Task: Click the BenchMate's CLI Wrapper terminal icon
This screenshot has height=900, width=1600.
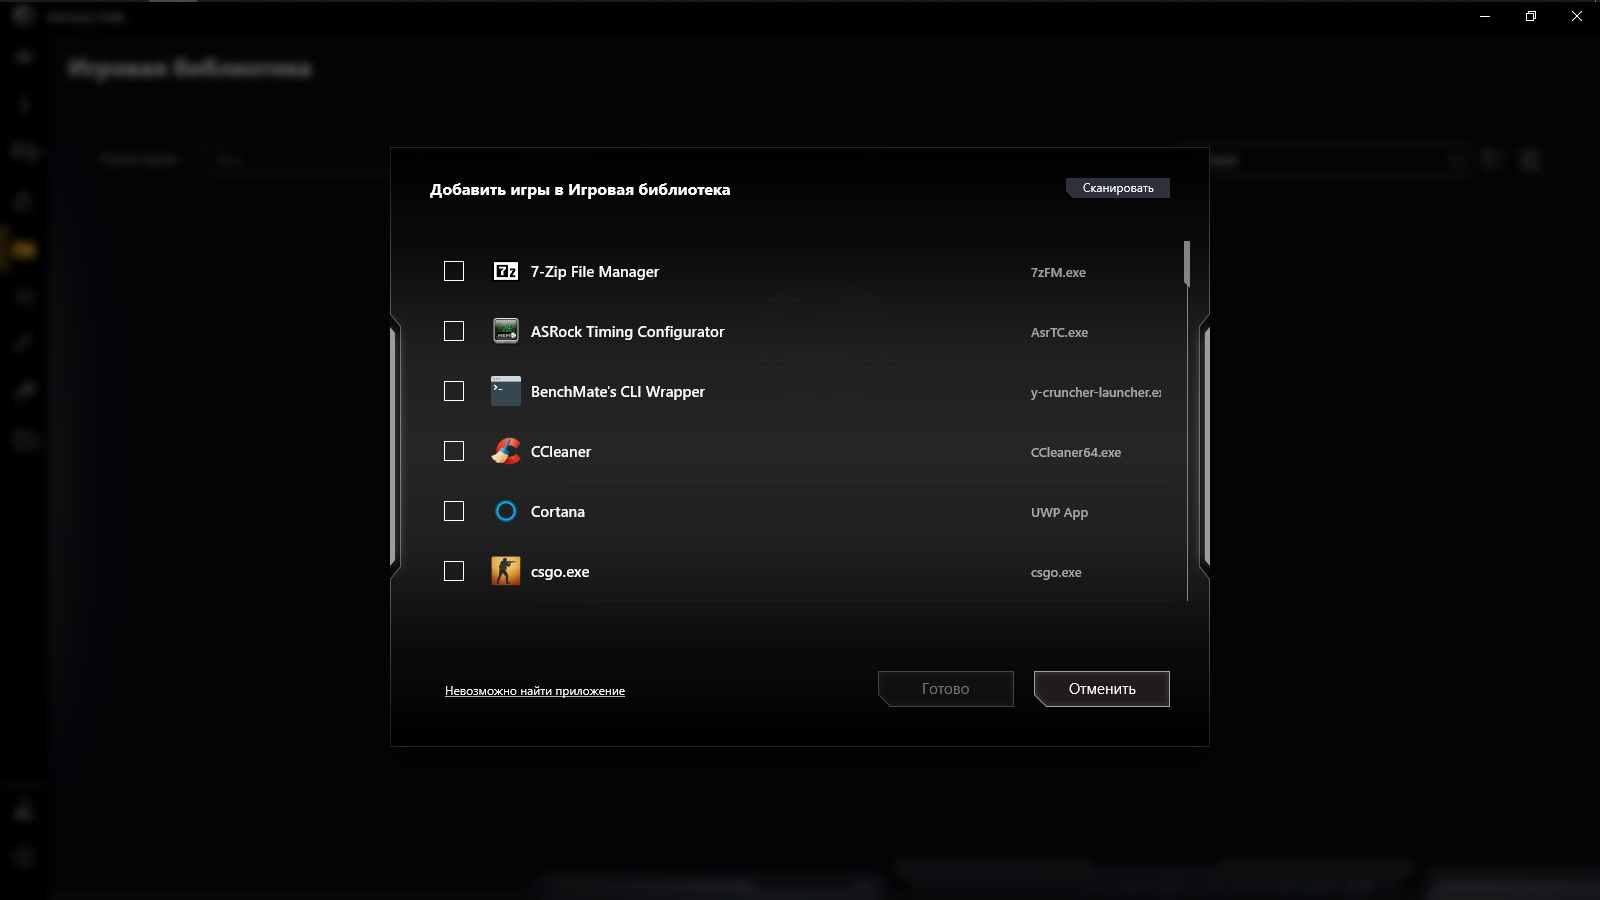Action: click(505, 391)
